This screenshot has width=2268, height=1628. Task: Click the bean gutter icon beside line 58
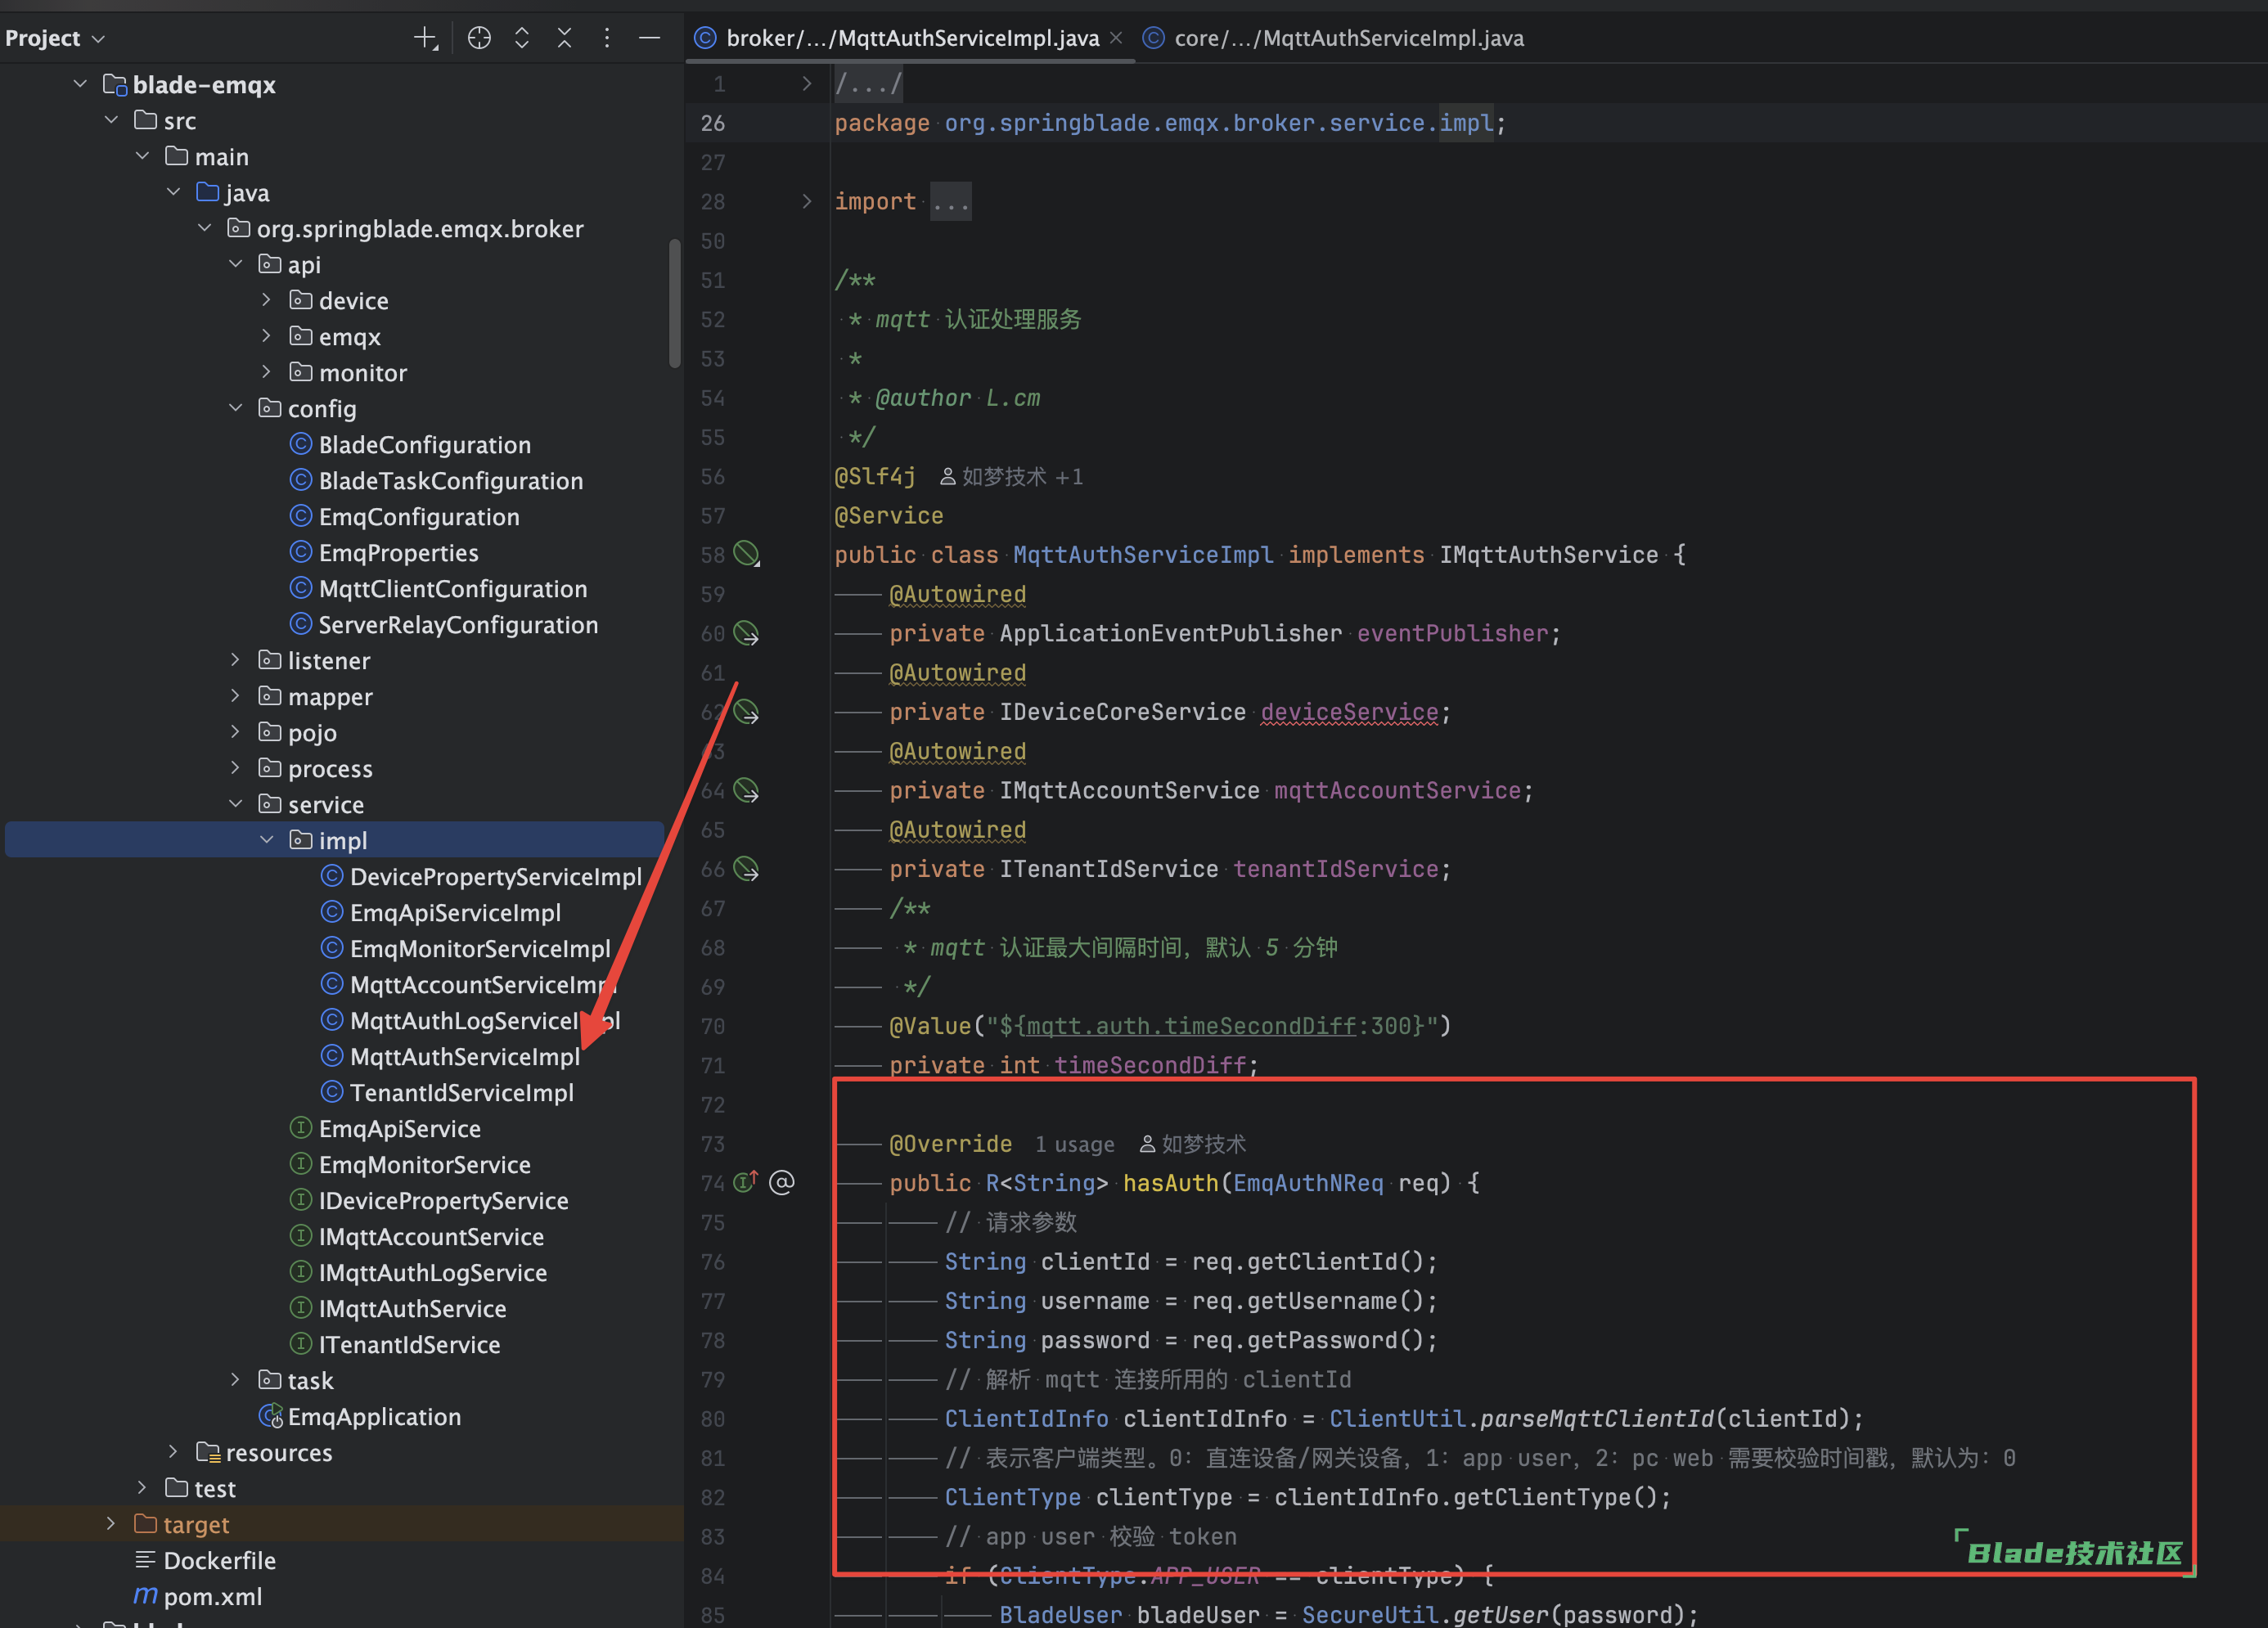(746, 553)
